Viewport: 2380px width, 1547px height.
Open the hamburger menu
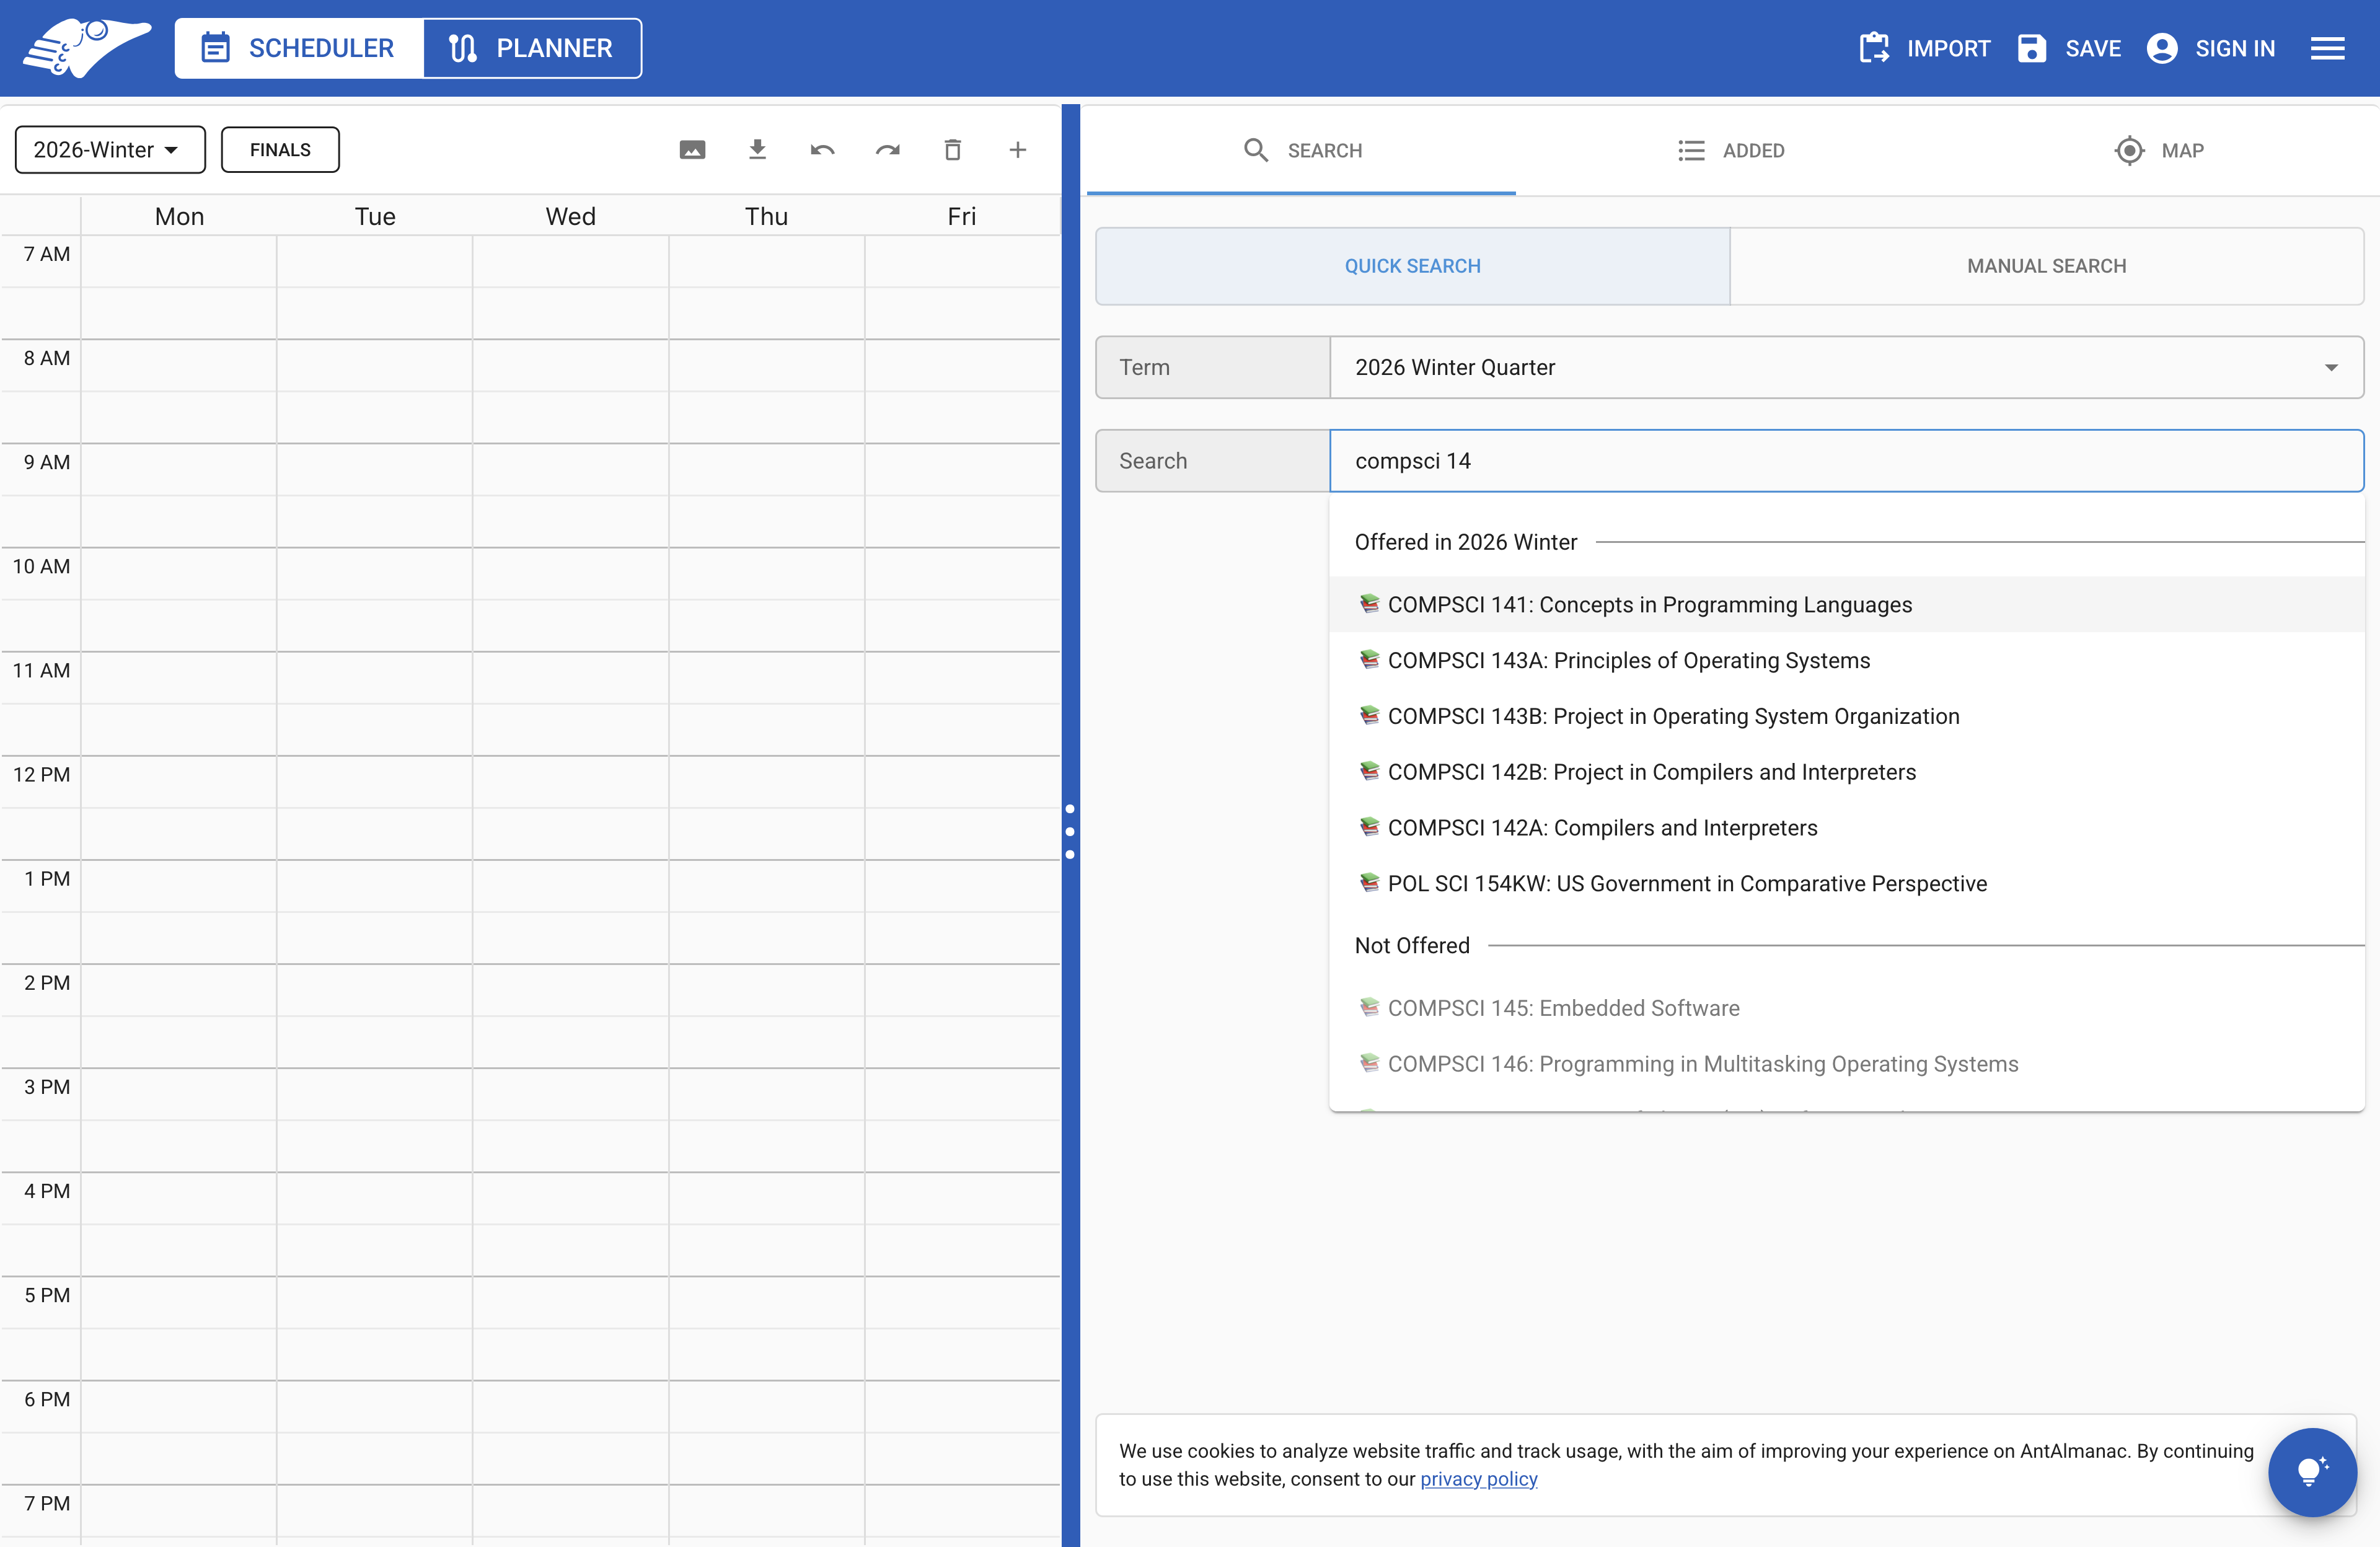(x=2329, y=47)
